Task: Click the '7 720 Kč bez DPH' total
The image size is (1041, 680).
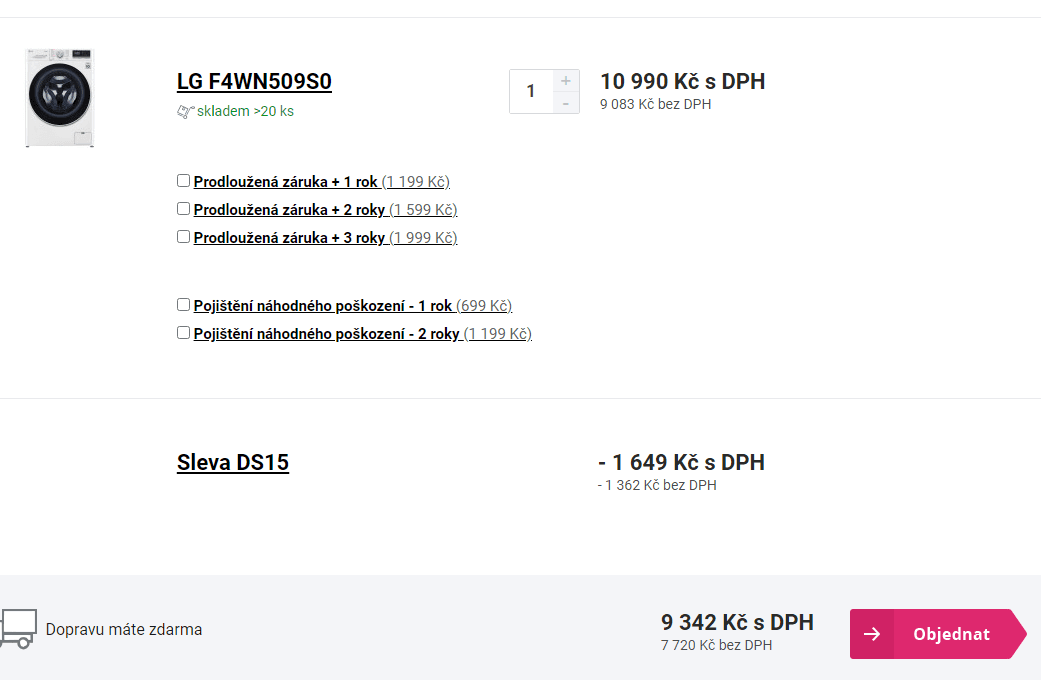Action: click(716, 645)
